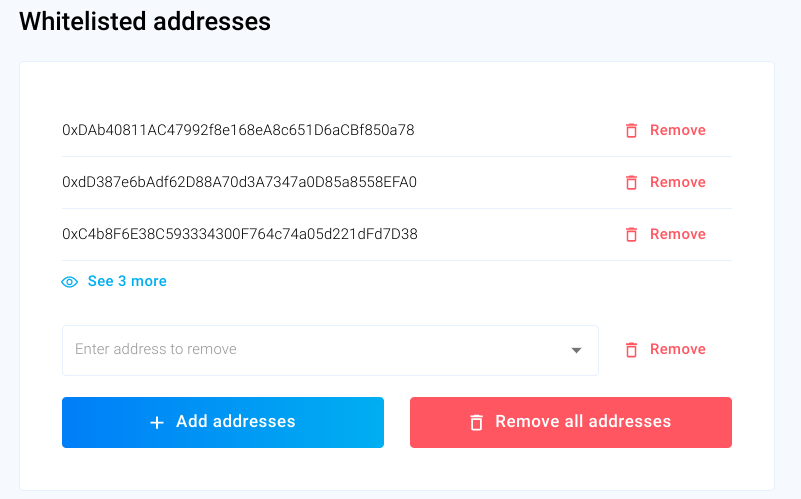Click trash icon in Remove all addresses button
This screenshot has width=801, height=499.
pos(477,423)
